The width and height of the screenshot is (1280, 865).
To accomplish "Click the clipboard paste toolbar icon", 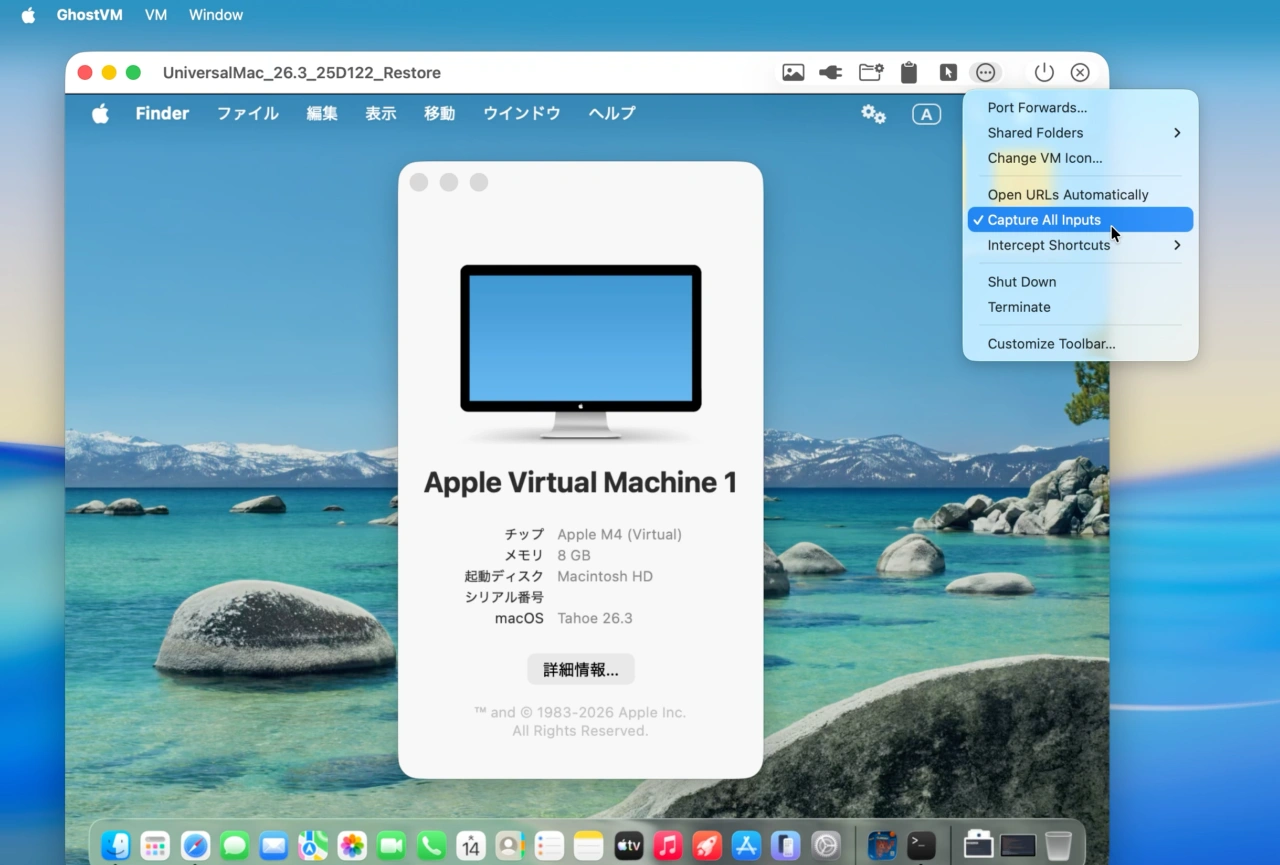I will (x=909, y=72).
